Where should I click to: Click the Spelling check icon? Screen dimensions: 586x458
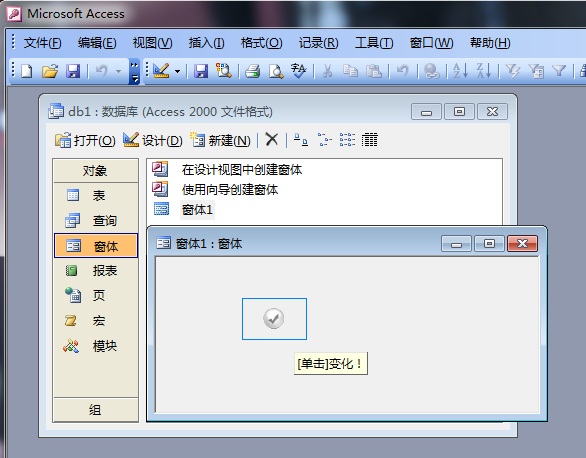[299, 70]
